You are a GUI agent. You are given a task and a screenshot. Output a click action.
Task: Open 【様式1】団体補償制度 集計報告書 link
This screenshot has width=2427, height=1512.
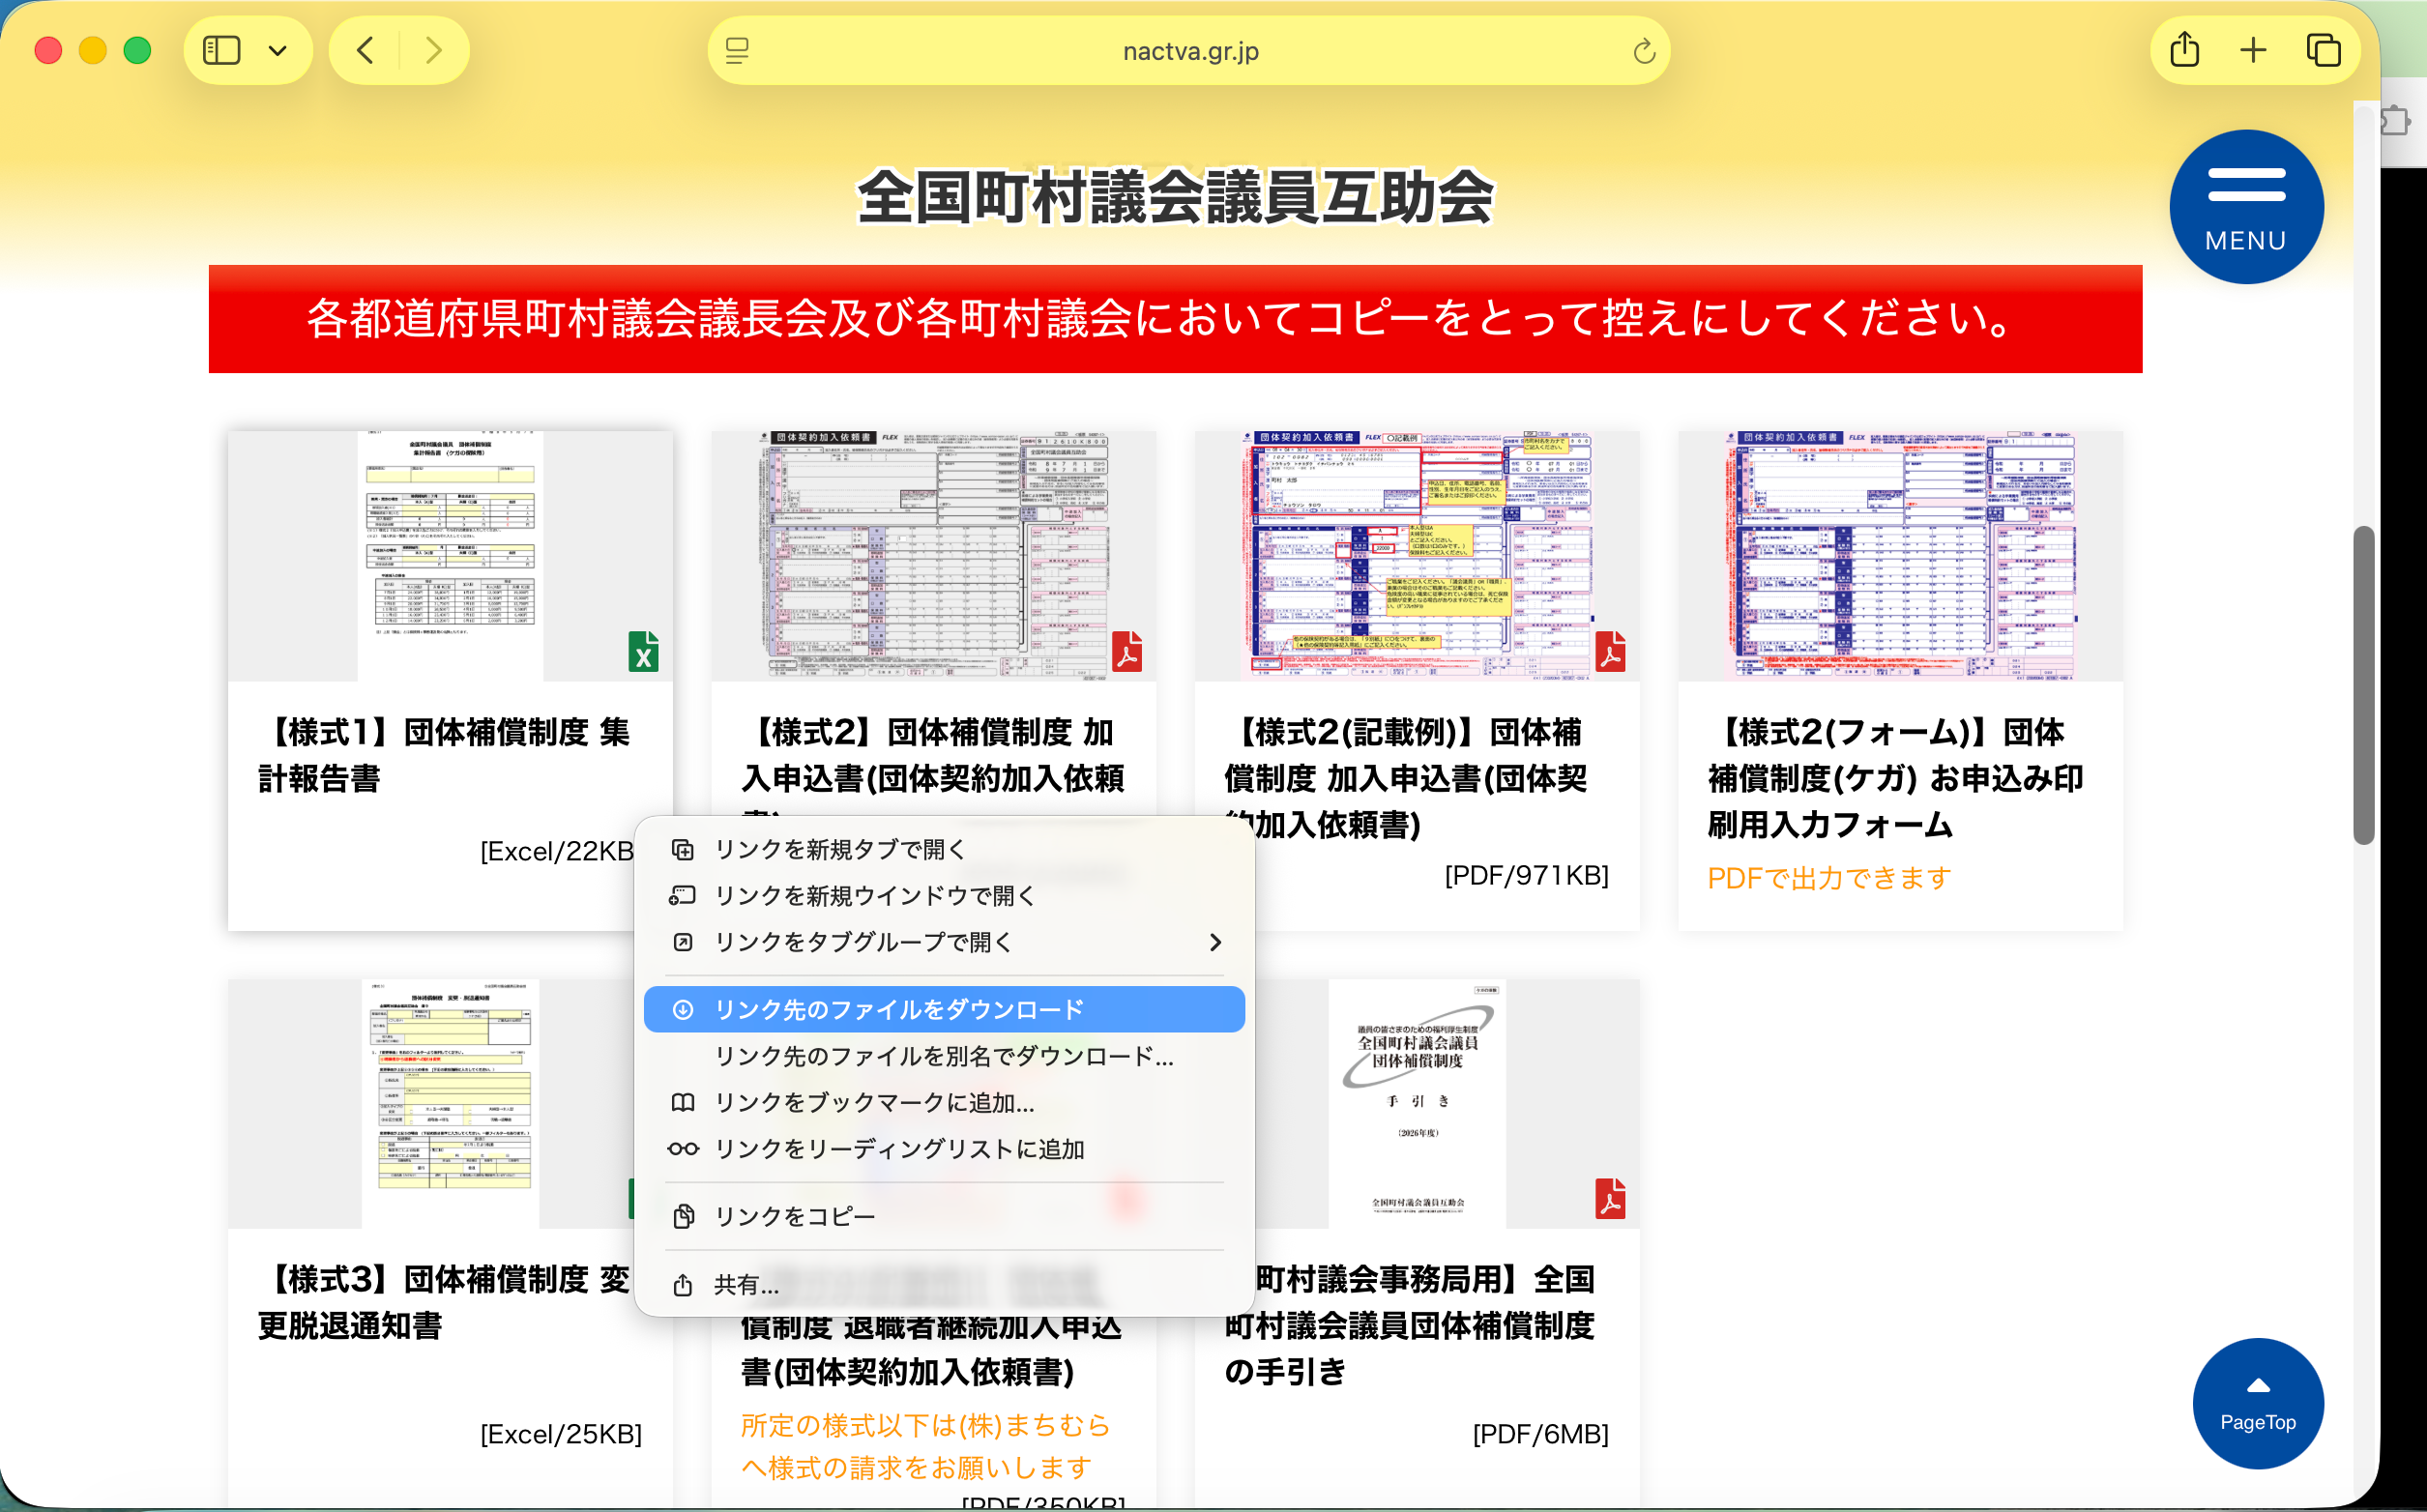tap(444, 755)
